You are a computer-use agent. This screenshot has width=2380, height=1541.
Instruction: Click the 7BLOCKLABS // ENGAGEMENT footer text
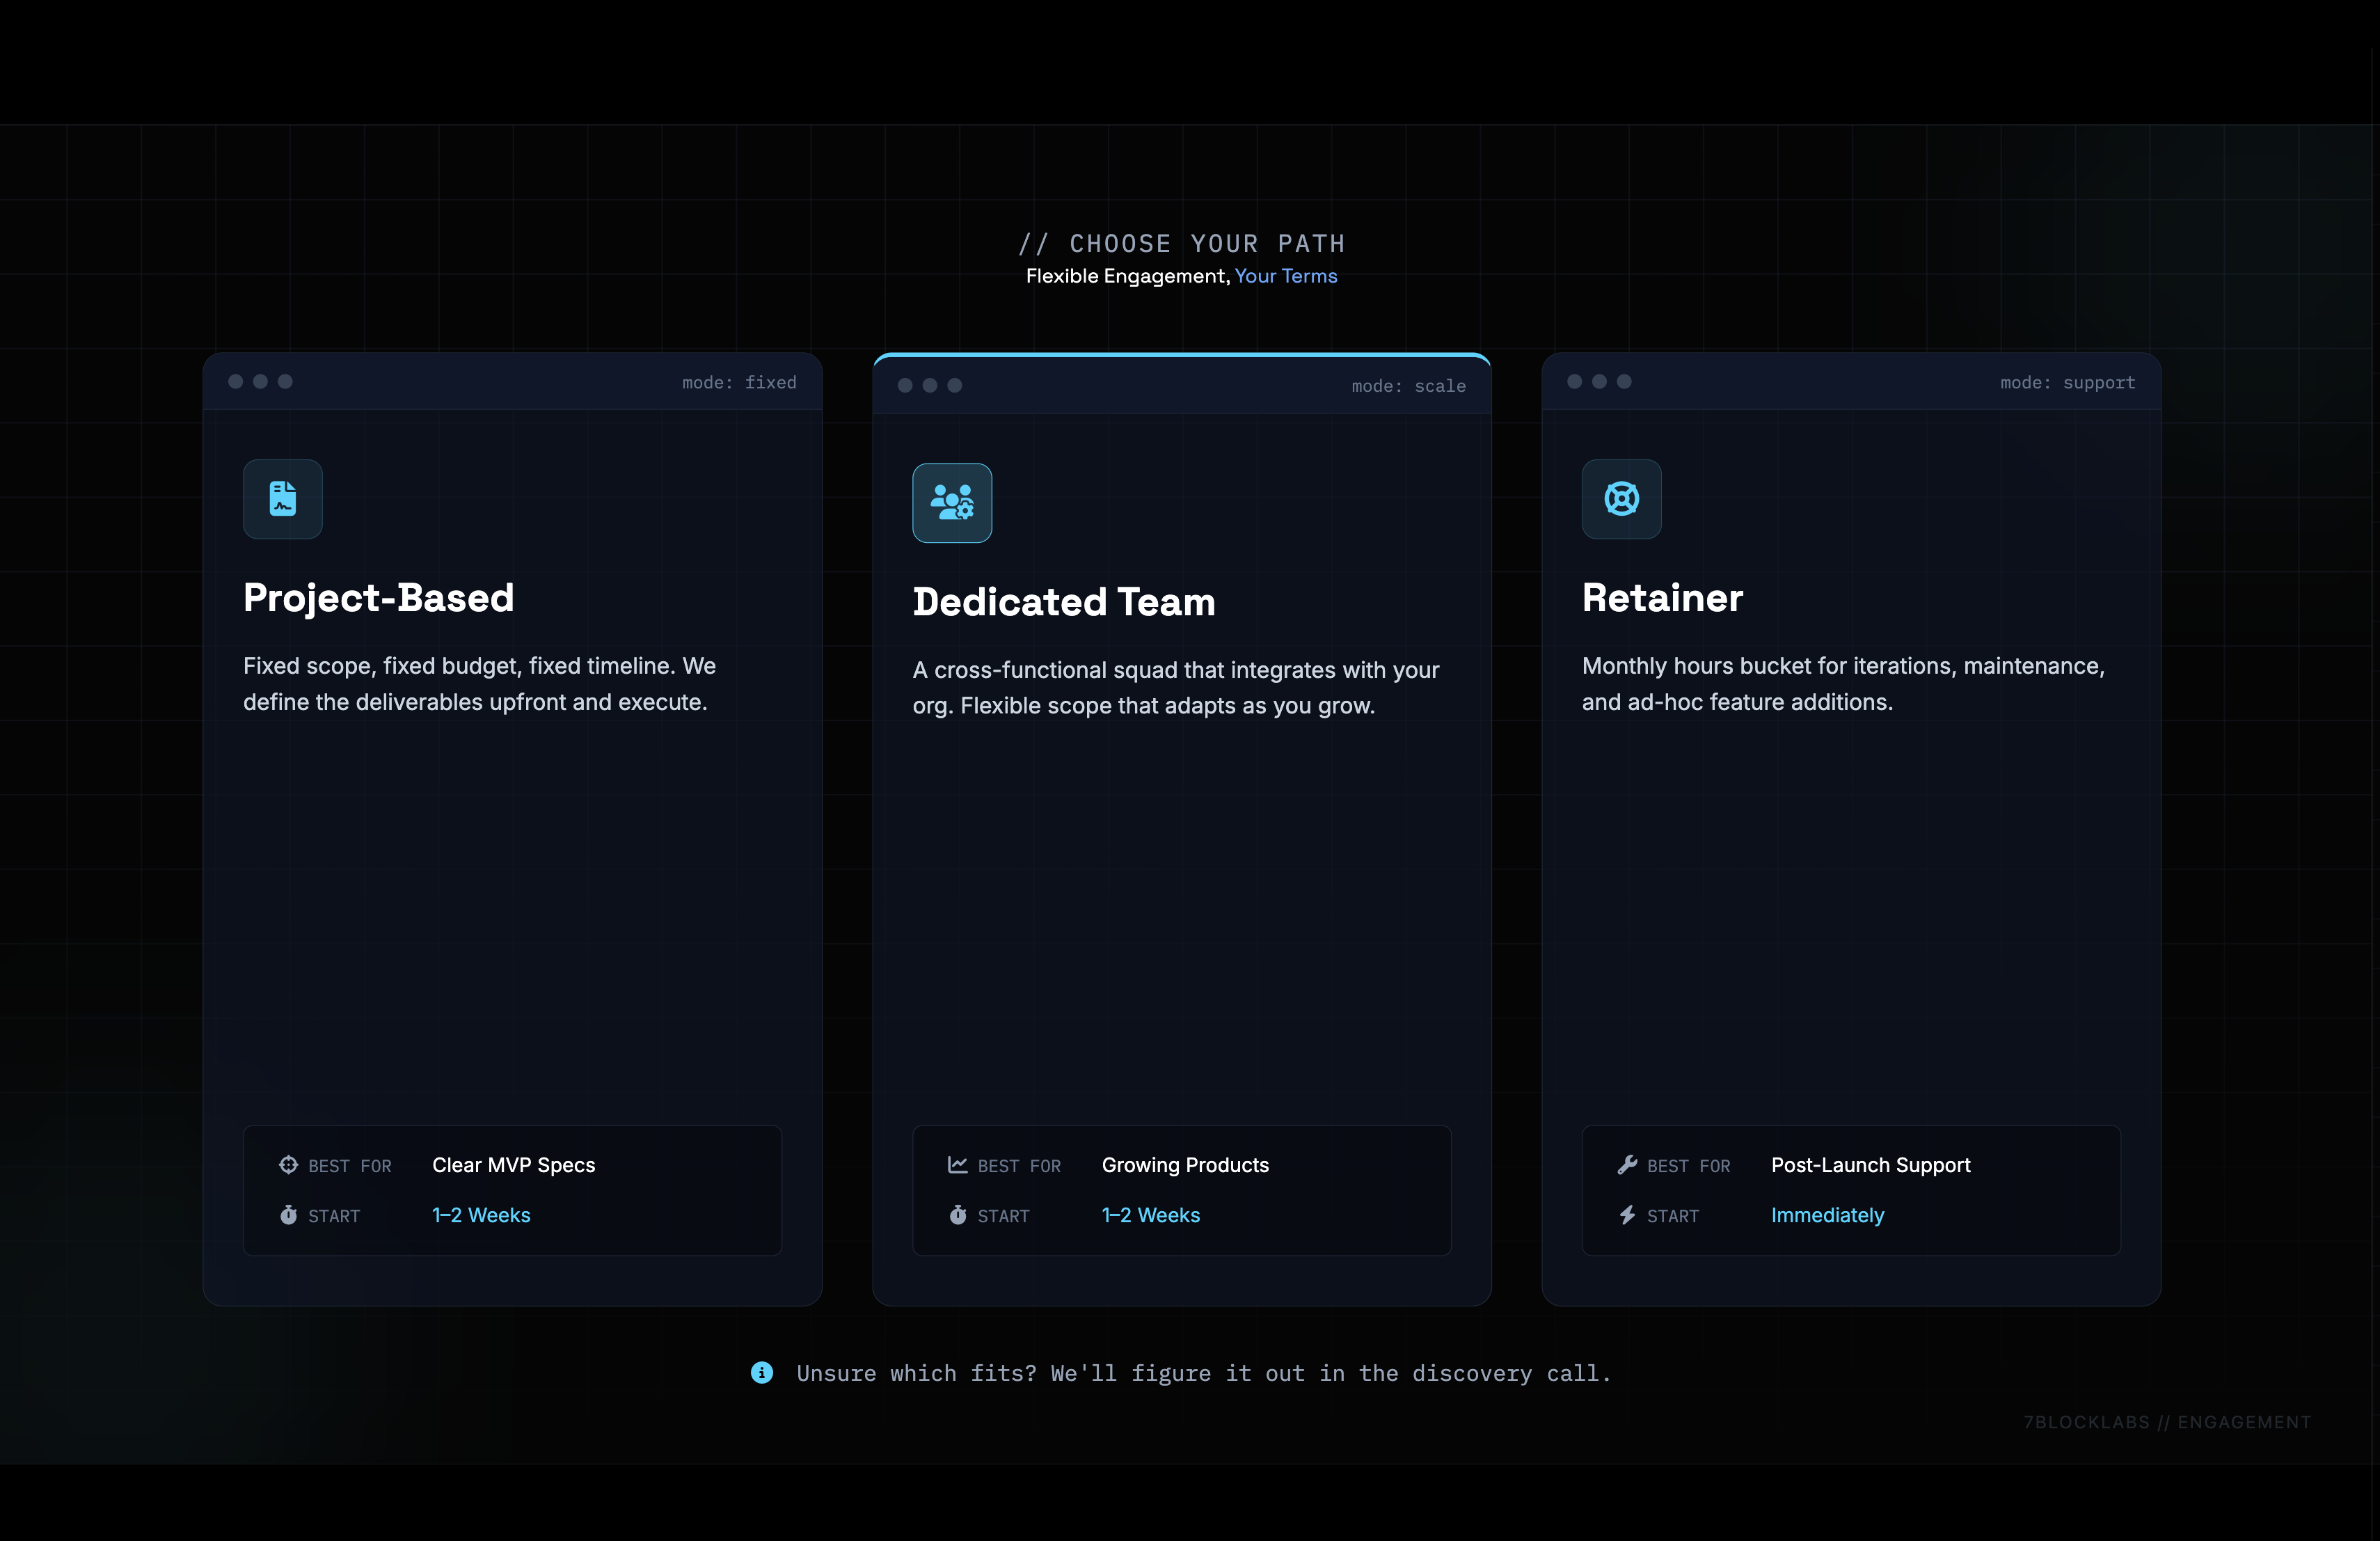coord(2167,1421)
